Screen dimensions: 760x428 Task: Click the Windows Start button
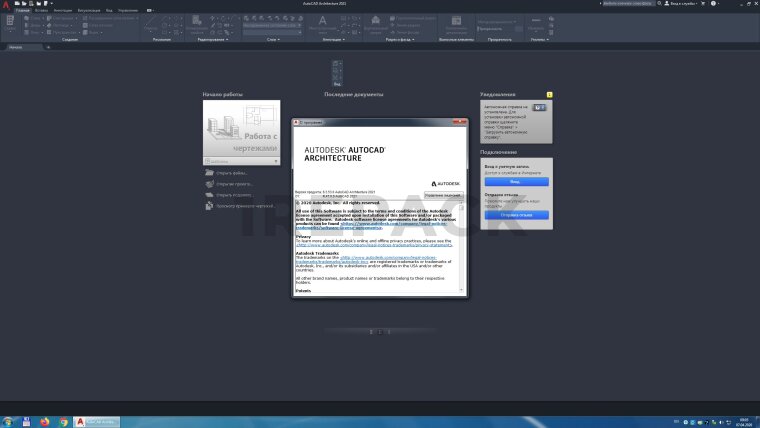[8, 420]
